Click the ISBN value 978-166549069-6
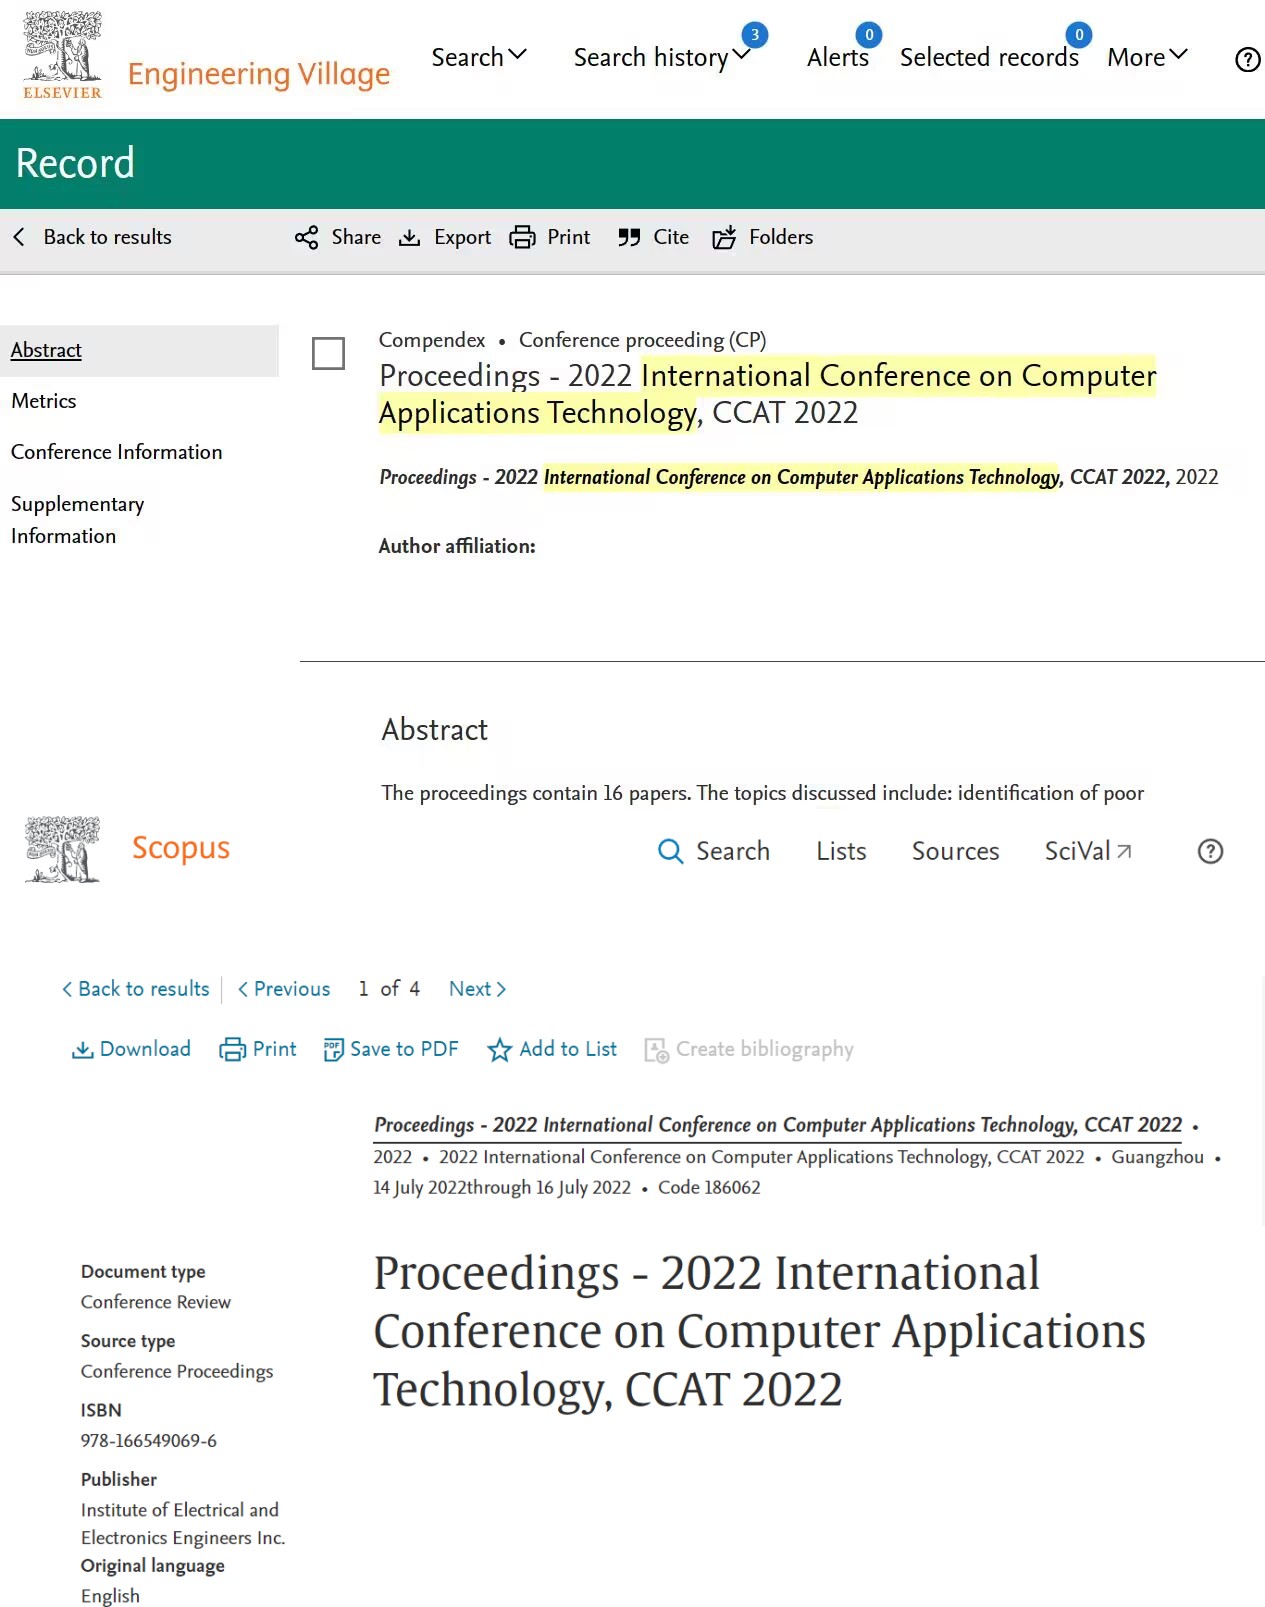The width and height of the screenshot is (1265, 1607). [x=149, y=1441]
